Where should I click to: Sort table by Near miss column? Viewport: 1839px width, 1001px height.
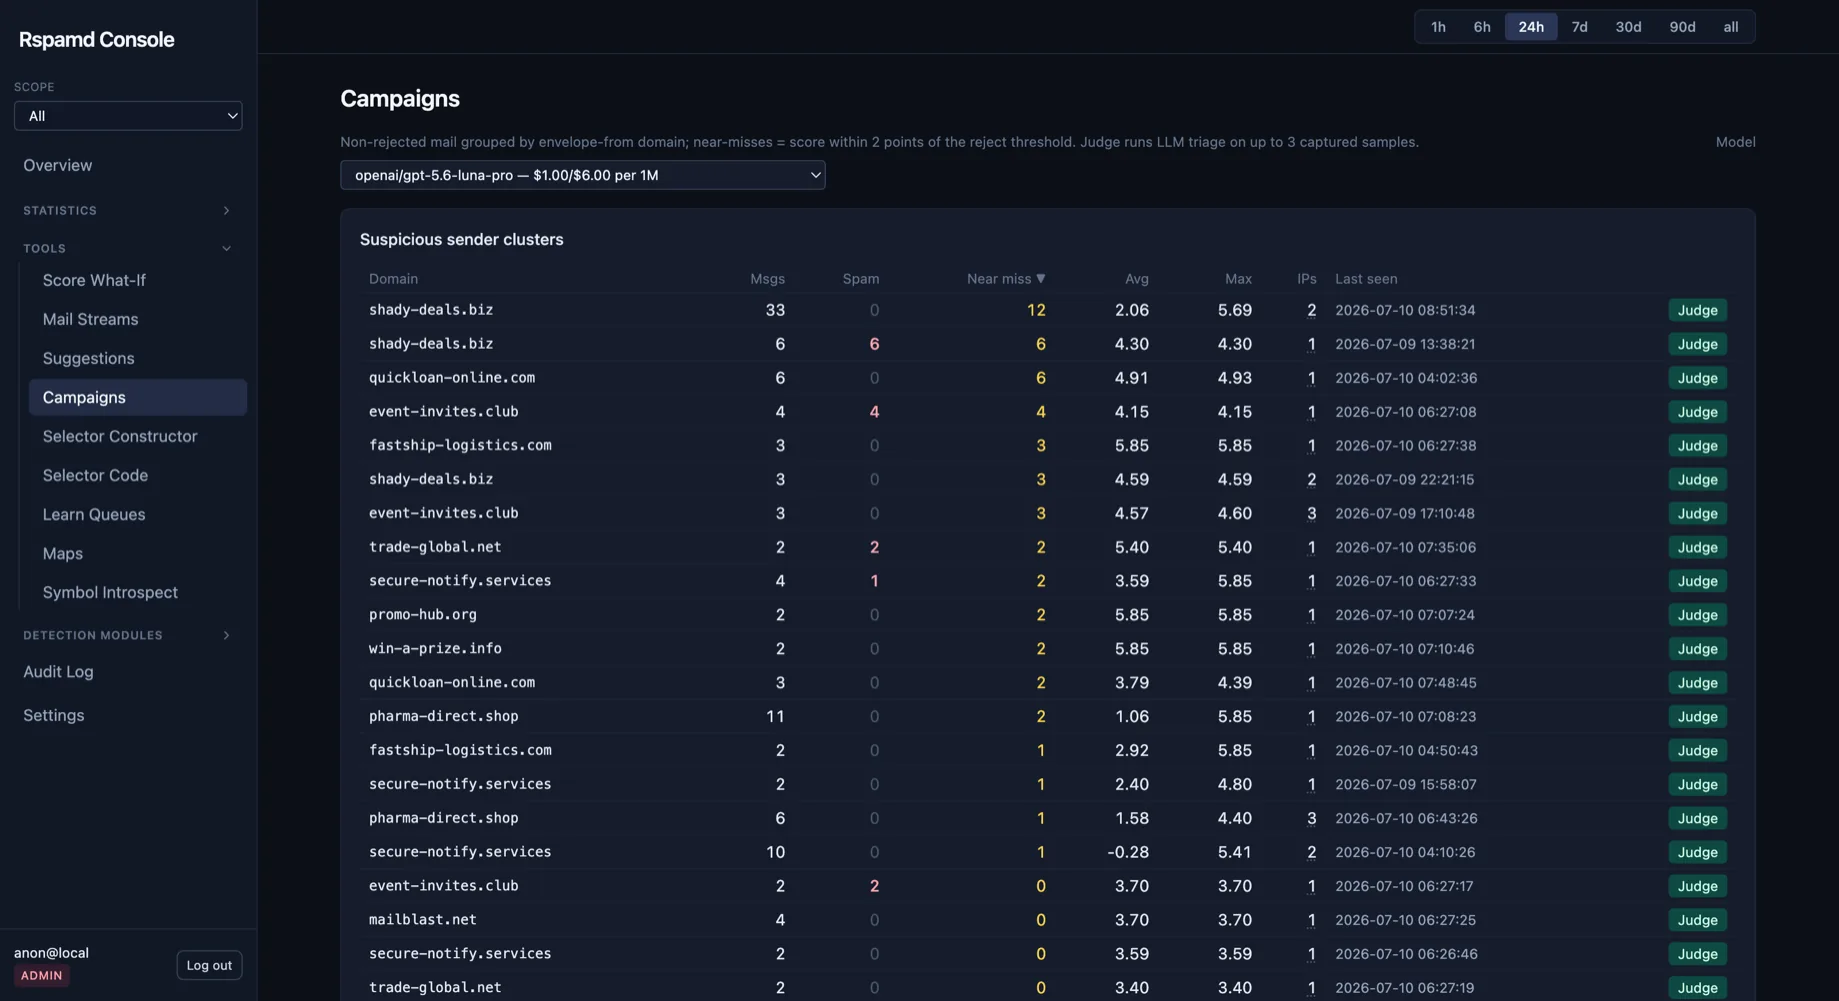pos(1005,279)
